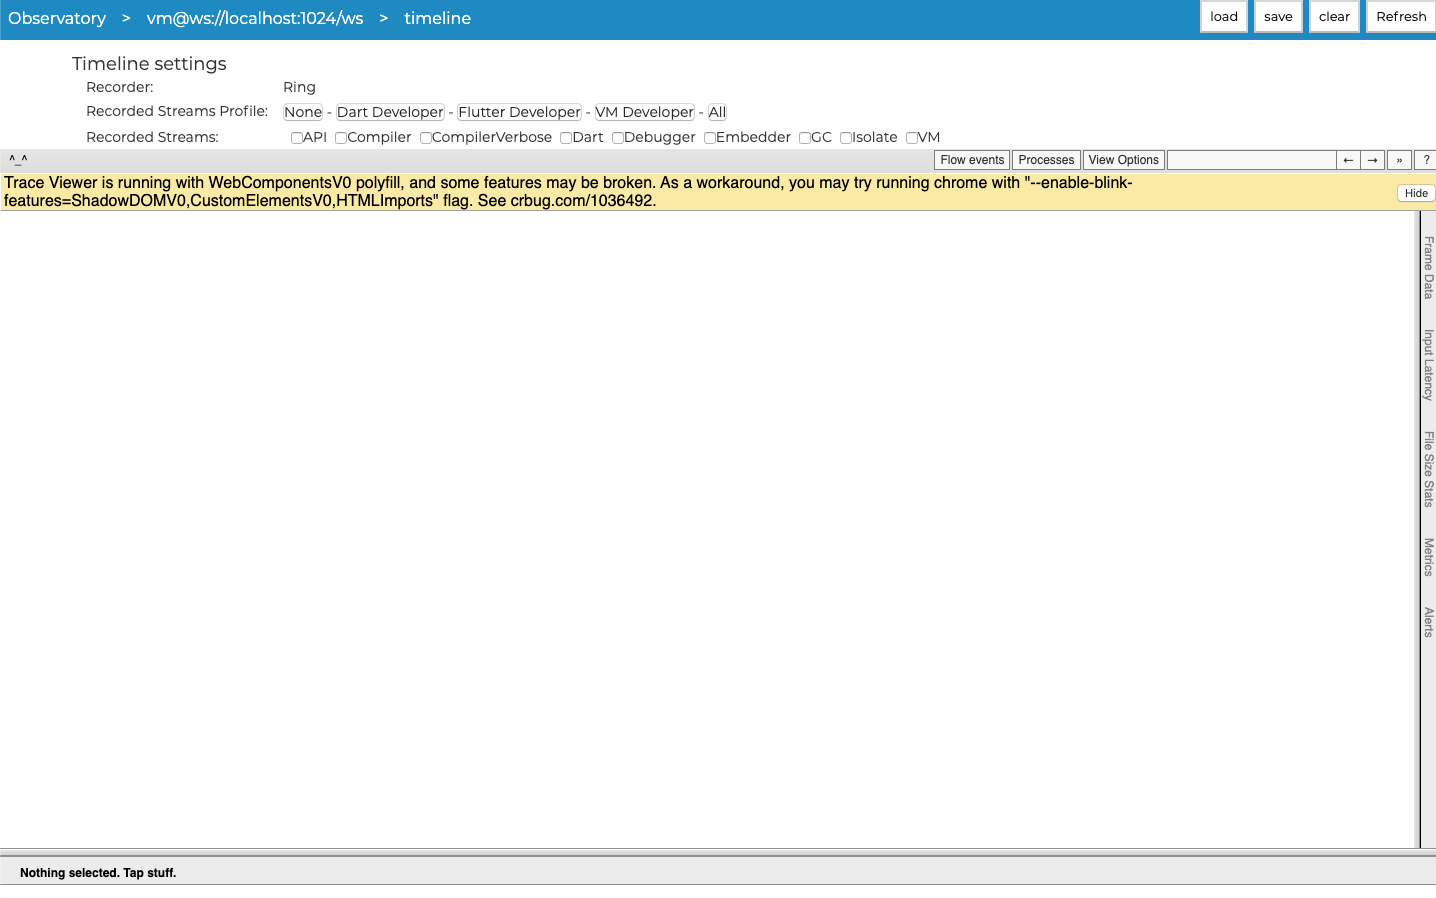Open the Processes dropdown
The width and height of the screenshot is (1436, 898).
1045,159
